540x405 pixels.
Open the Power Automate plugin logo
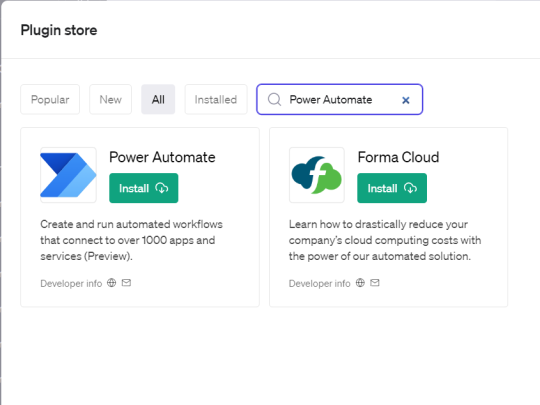click(x=68, y=175)
